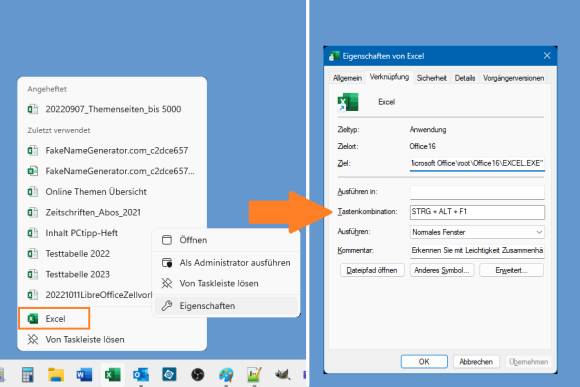Image resolution: width=580 pixels, height=387 pixels.
Task: Click the Excel icon in the taskbar
Action: 112,375
